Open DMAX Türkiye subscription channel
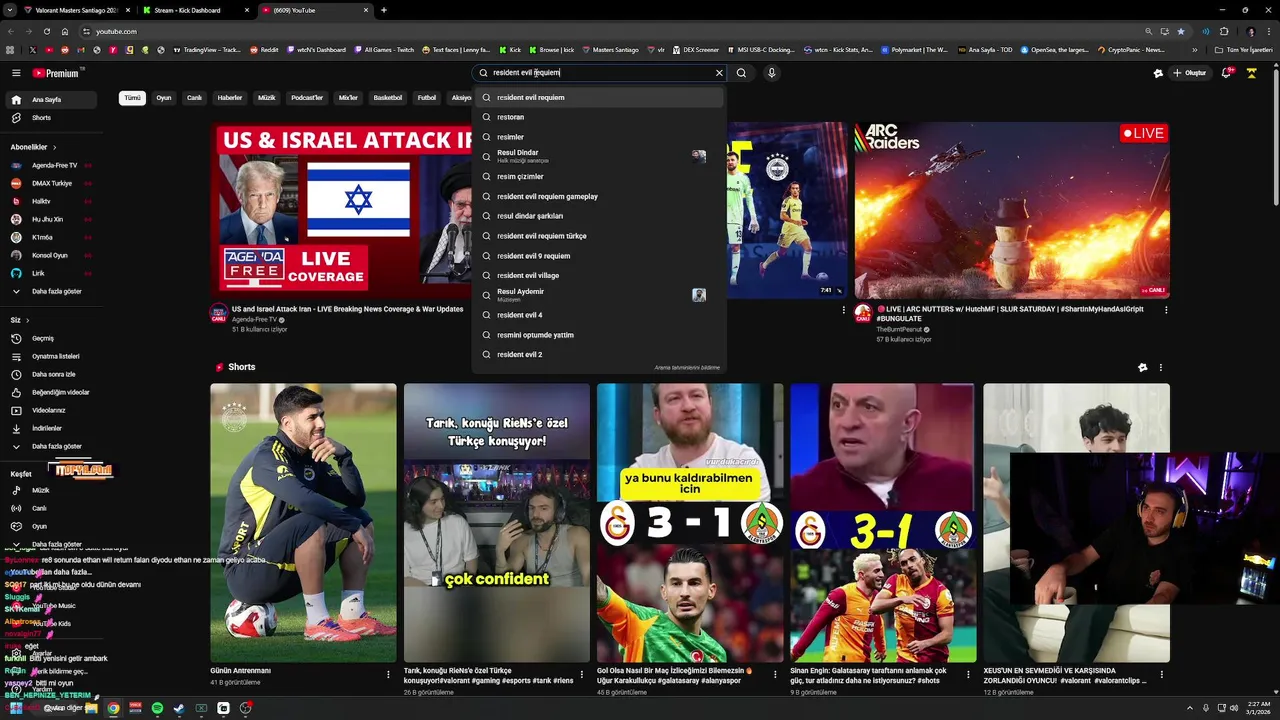This screenshot has width=1280, height=720. coord(51,183)
